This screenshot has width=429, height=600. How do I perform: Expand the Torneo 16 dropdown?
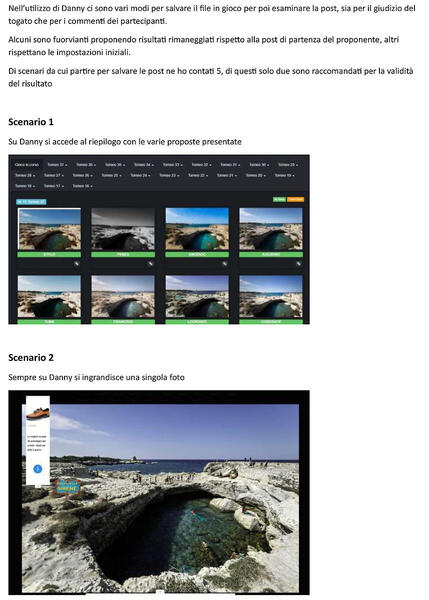pos(83,186)
